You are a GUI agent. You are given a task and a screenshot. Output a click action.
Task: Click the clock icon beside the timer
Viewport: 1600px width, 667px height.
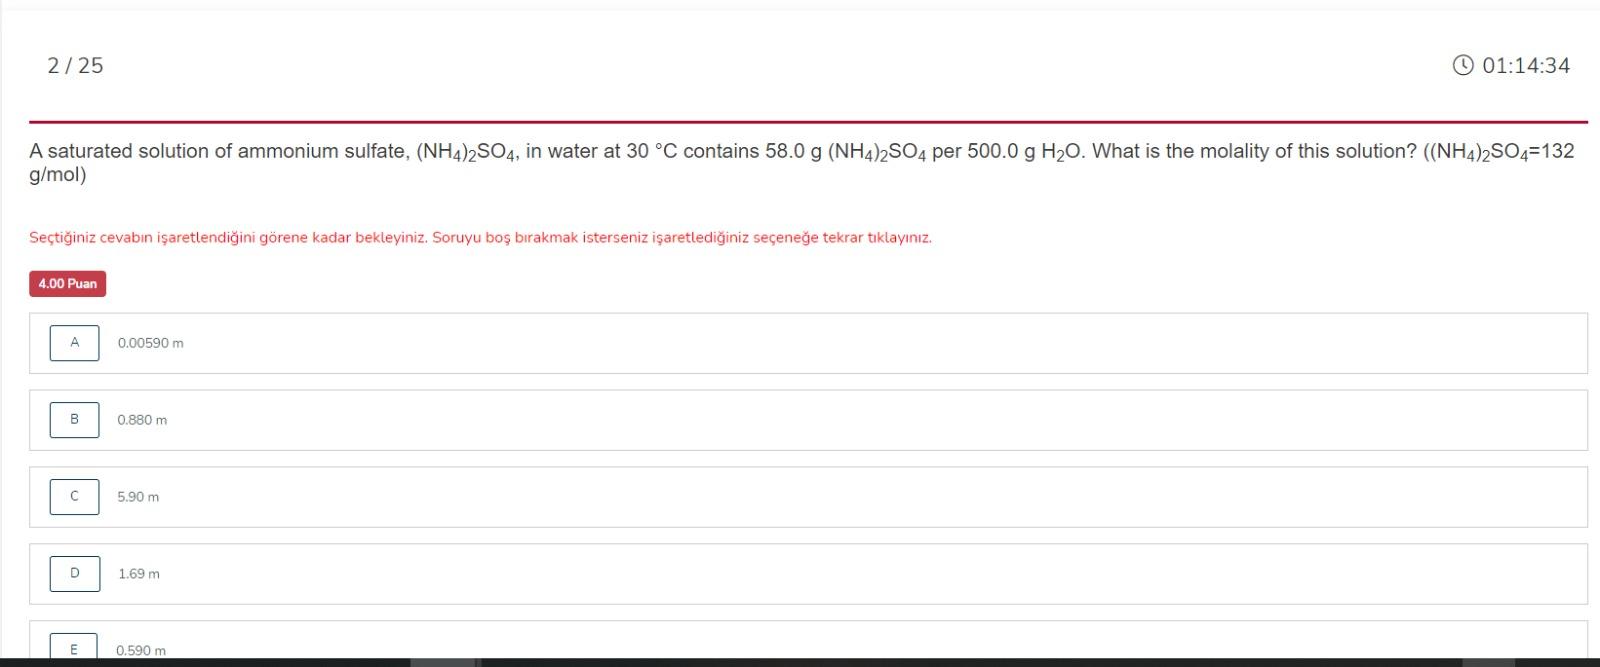1462,65
